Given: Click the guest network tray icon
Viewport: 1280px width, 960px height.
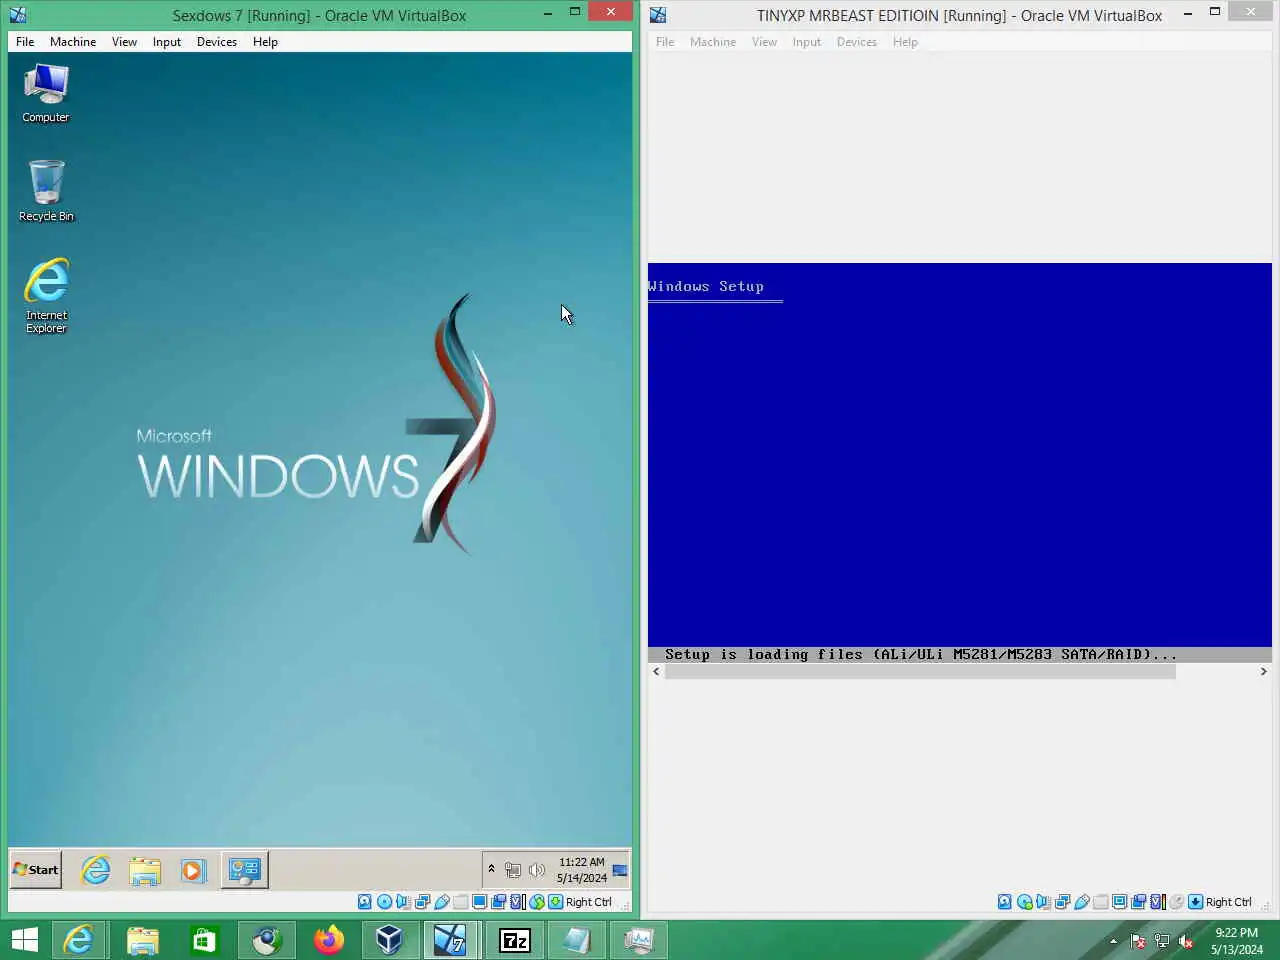Looking at the screenshot, I should pyautogui.click(x=513, y=870).
